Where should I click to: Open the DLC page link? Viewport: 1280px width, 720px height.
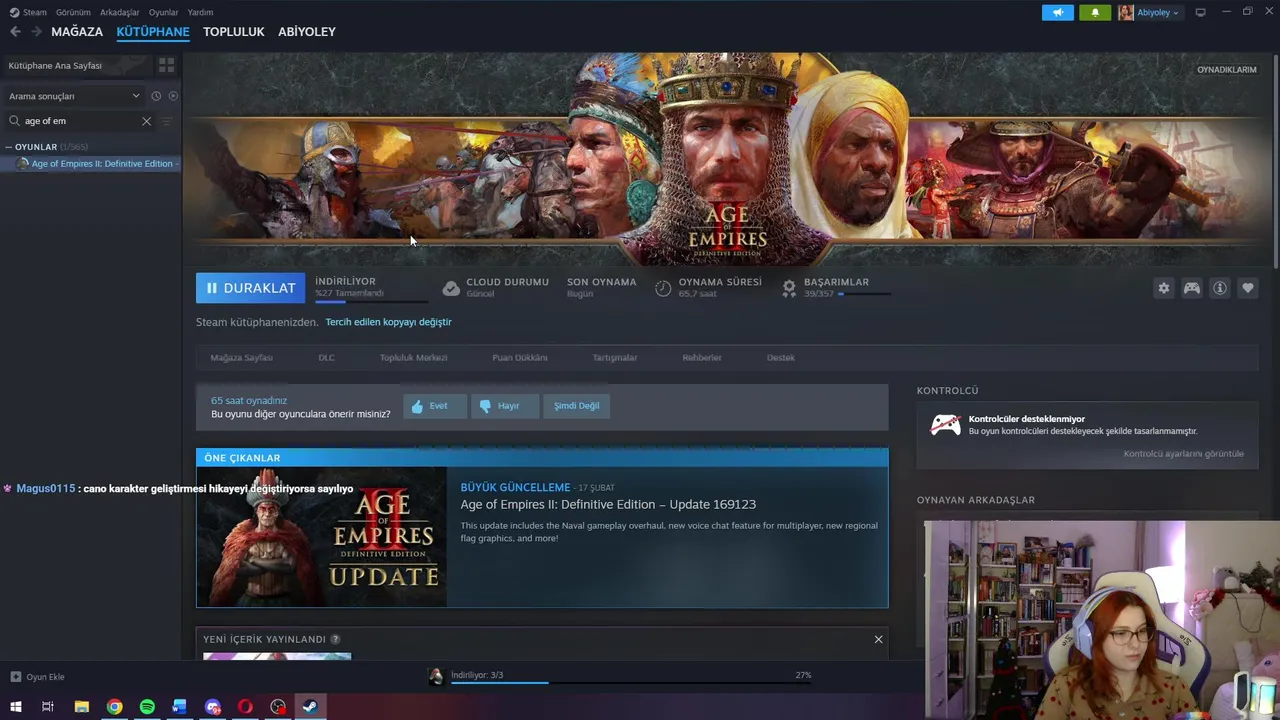(326, 357)
